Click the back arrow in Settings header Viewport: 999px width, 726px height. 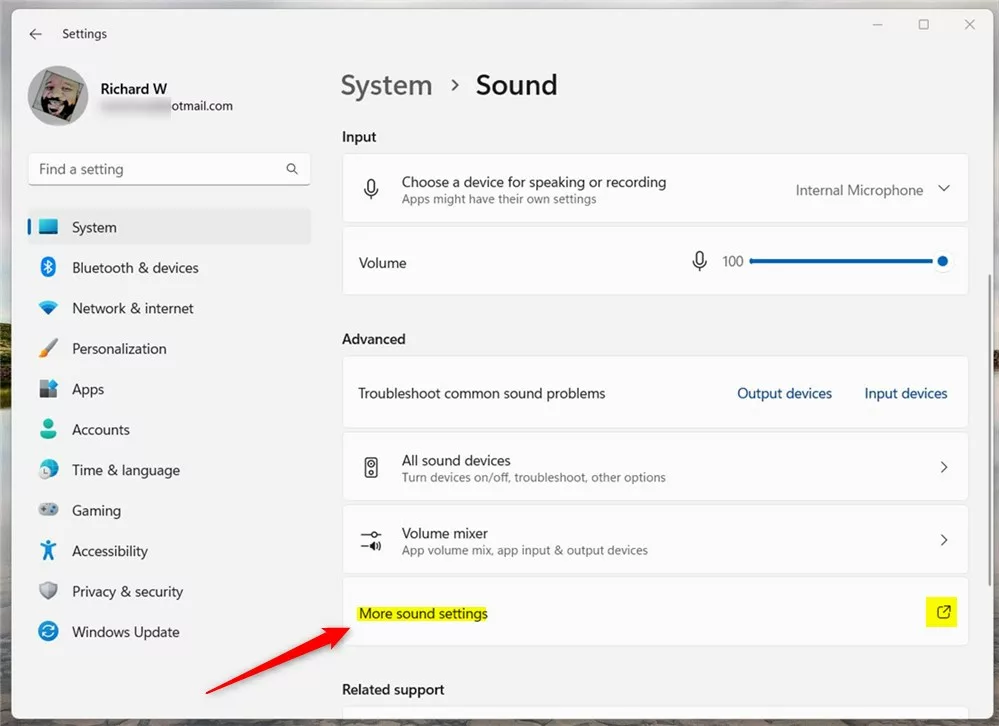coord(36,34)
